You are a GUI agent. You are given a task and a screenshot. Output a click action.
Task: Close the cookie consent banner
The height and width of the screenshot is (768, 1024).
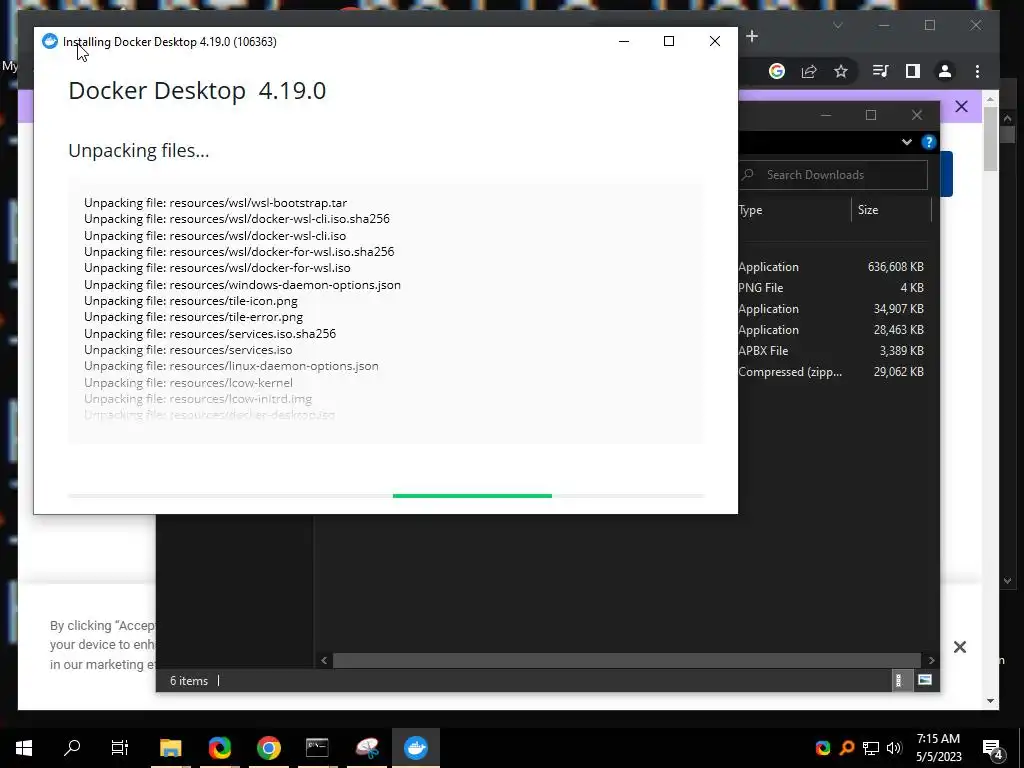959,647
